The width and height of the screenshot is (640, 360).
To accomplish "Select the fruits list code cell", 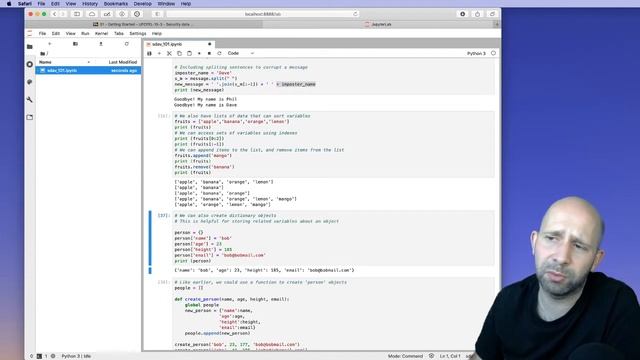I will tap(333, 144).
